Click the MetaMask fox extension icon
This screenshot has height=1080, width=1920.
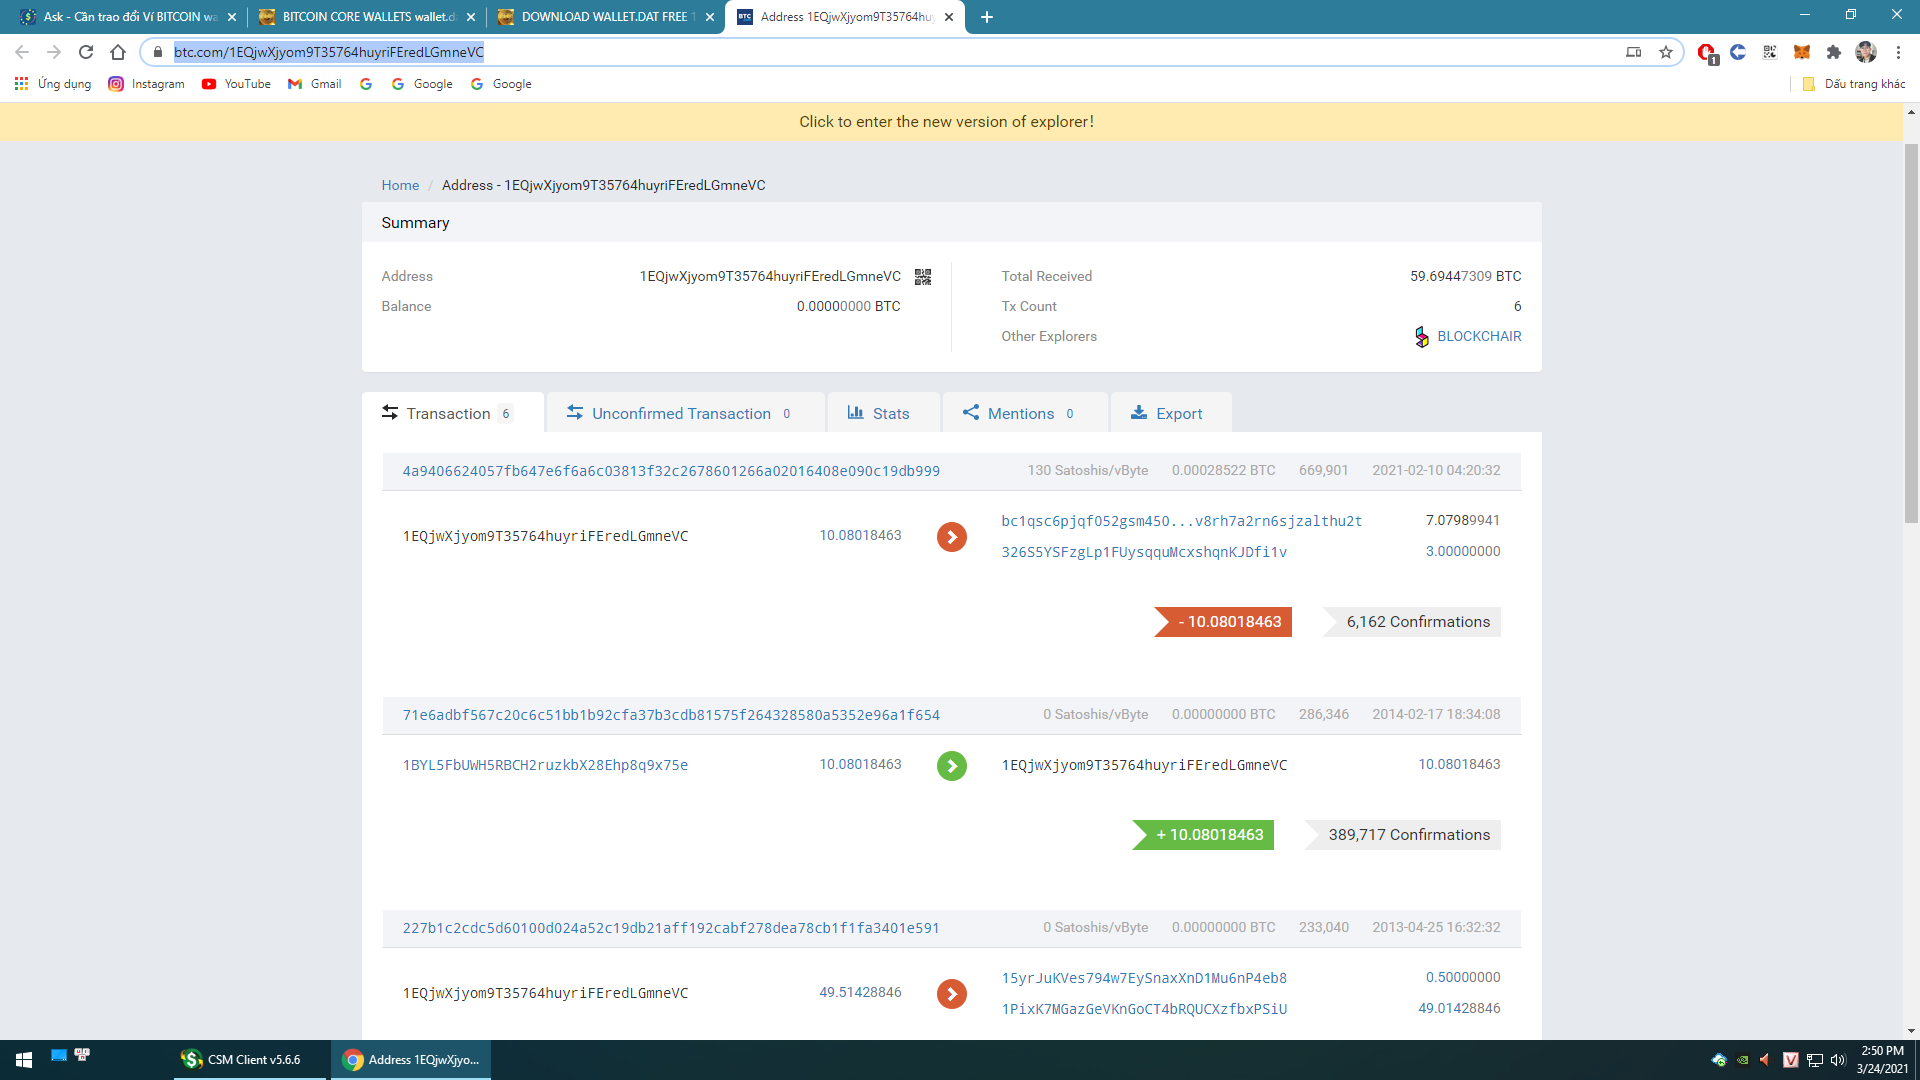(x=1801, y=52)
